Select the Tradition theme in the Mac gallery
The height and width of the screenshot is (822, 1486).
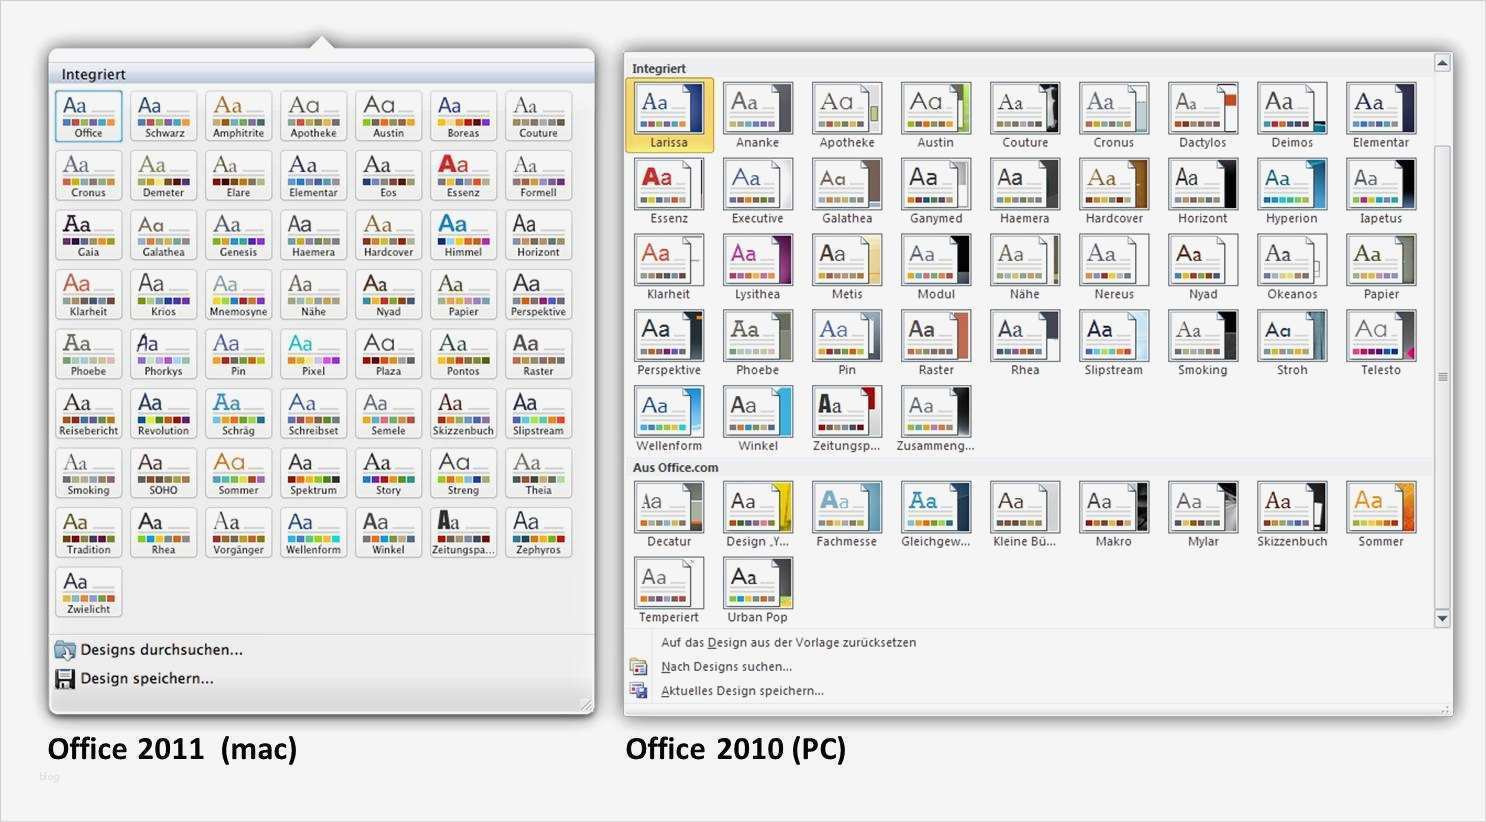[x=89, y=533]
